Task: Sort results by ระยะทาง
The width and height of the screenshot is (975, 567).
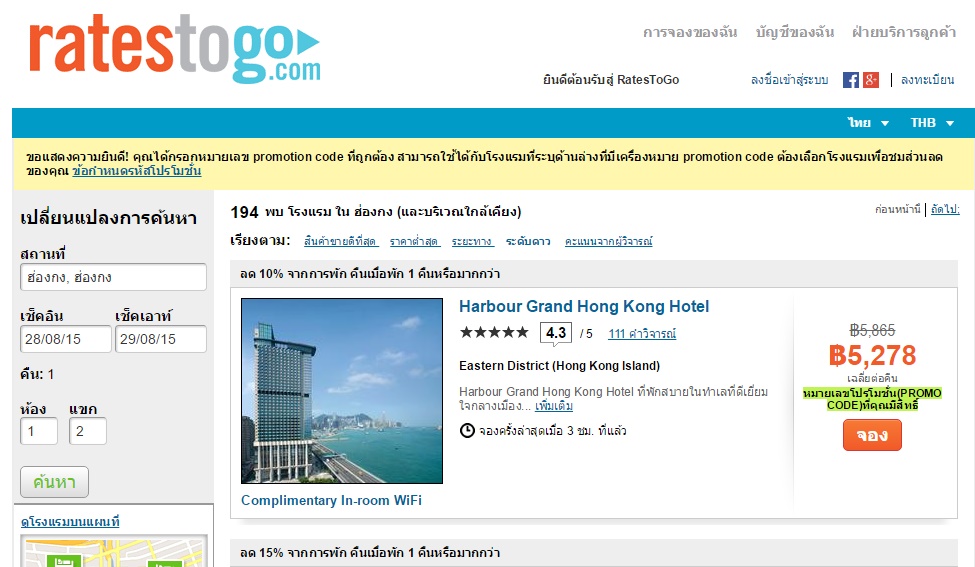Action: [x=473, y=241]
